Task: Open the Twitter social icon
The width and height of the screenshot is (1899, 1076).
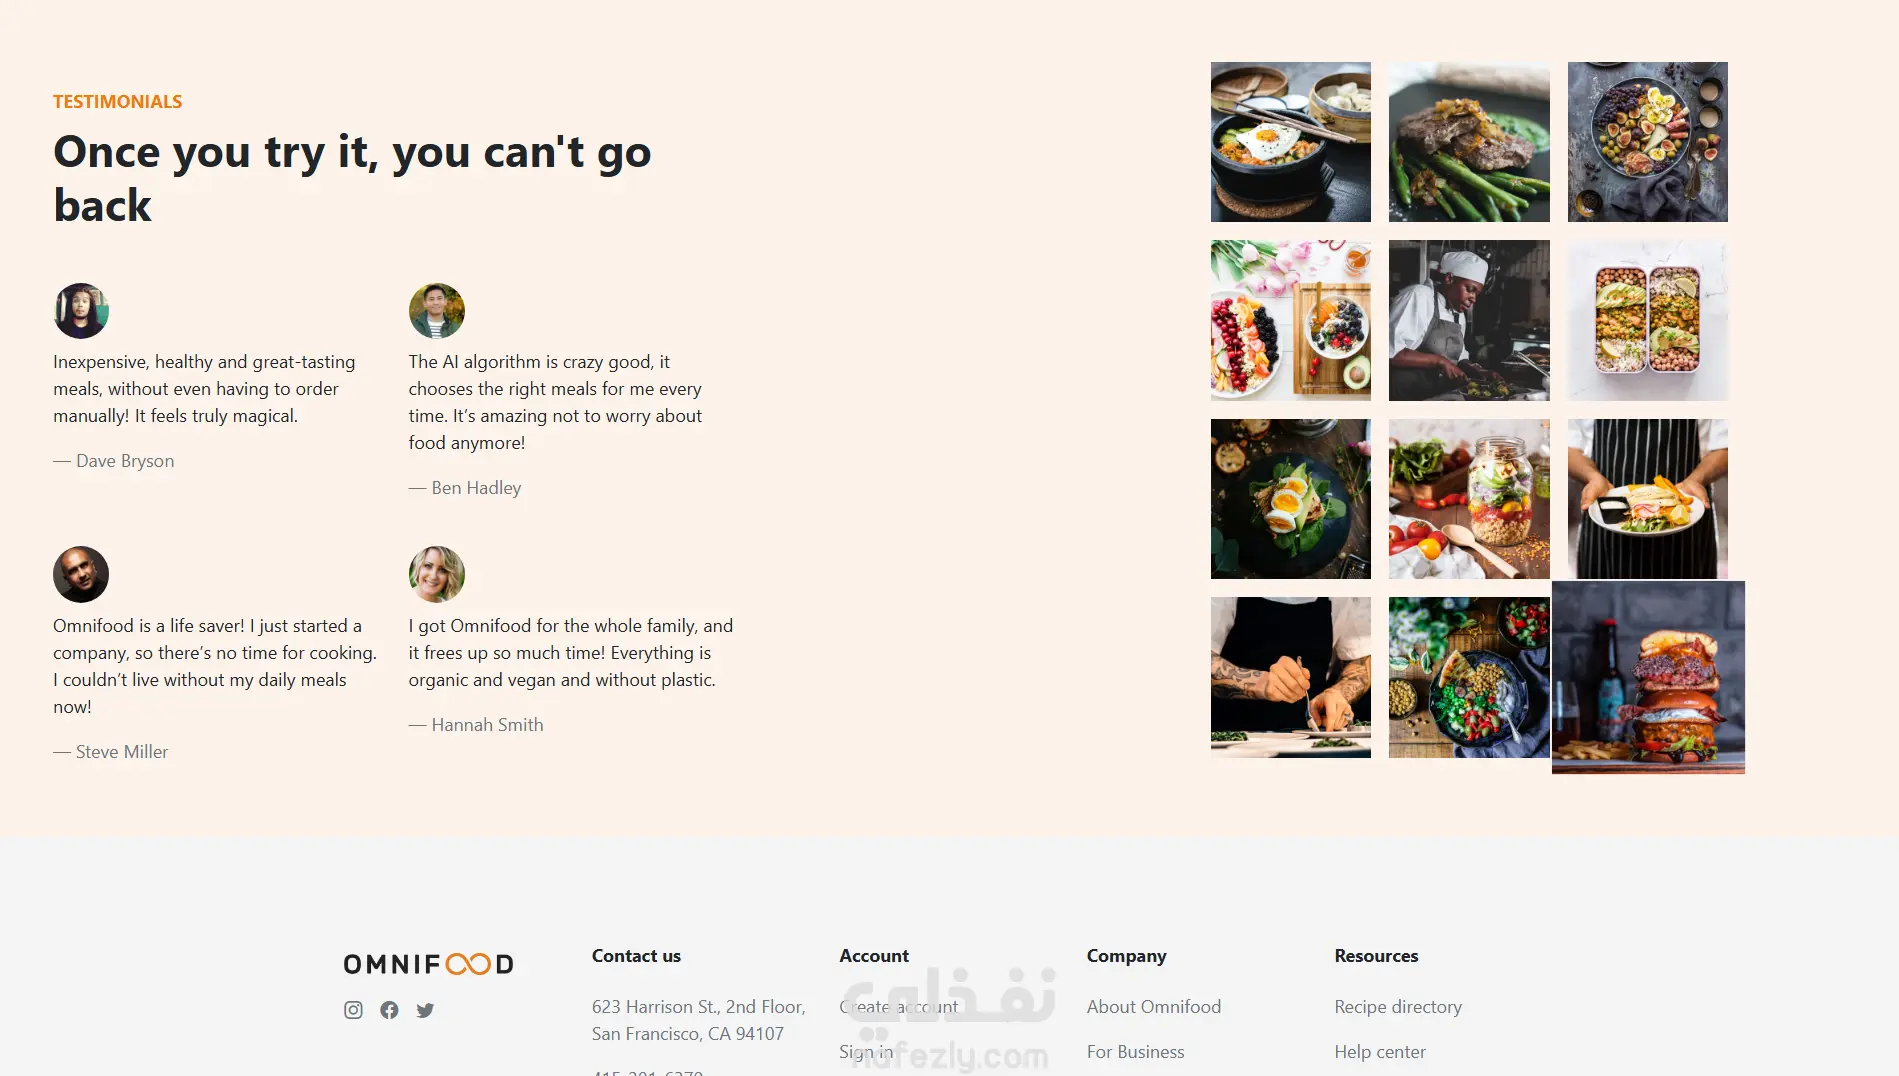Action: (425, 1010)
